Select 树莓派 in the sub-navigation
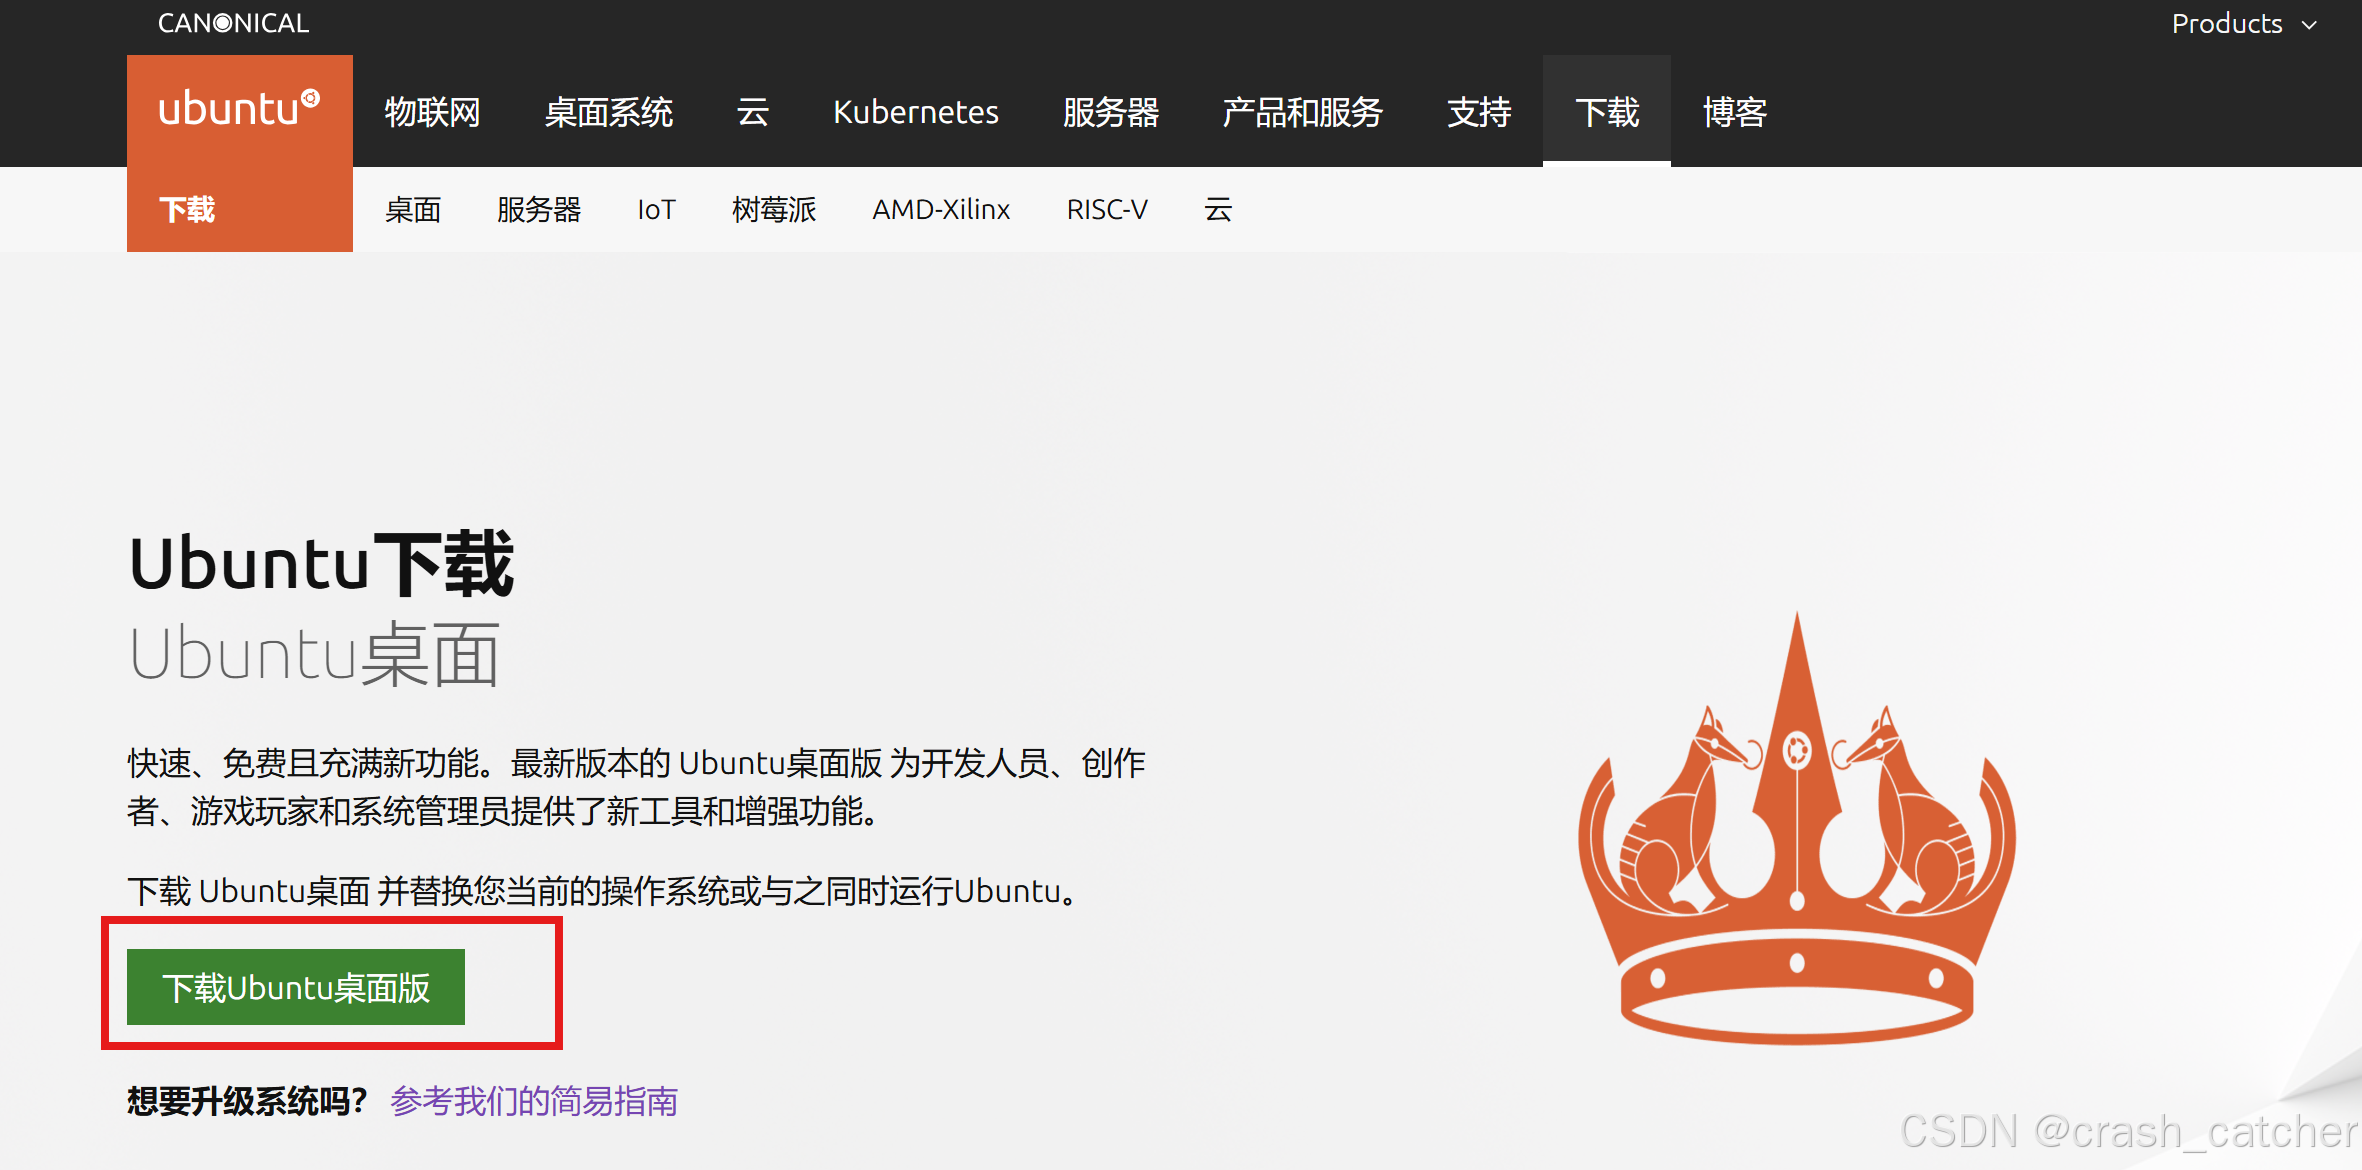The width and height of the screenshot is (2362, 1170). [774, 209]
